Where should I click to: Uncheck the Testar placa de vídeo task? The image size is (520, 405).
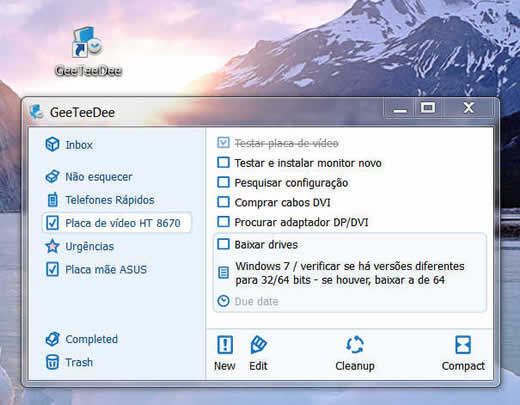click(223, 143)
